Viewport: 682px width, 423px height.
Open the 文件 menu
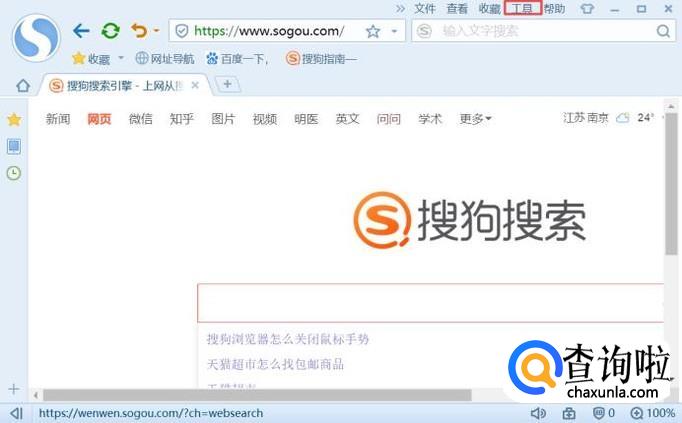pos(425,8)
